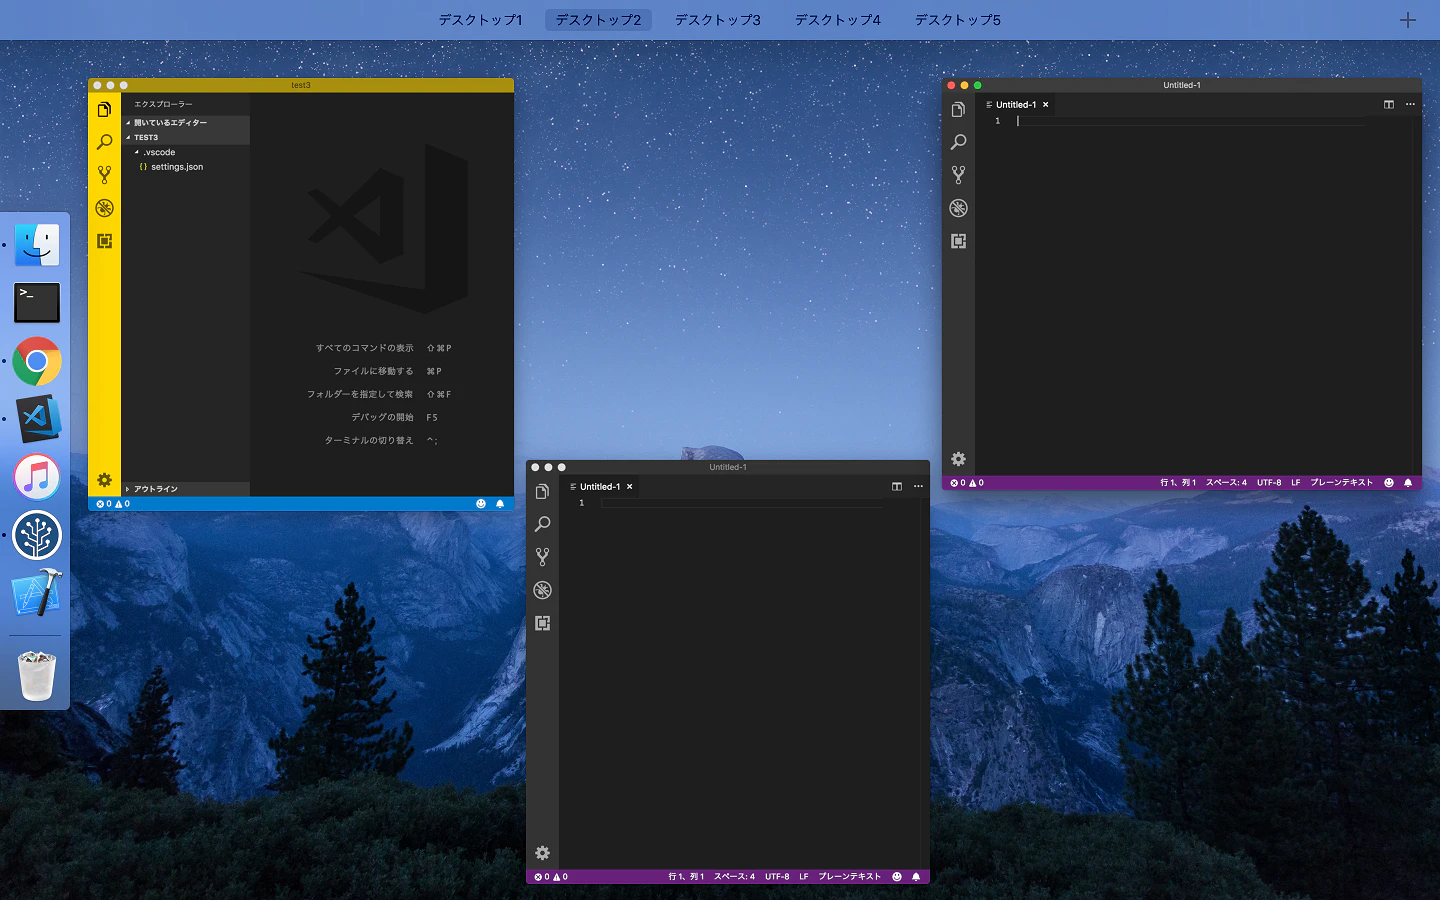Open Debug view in top right window

(958, 208)
